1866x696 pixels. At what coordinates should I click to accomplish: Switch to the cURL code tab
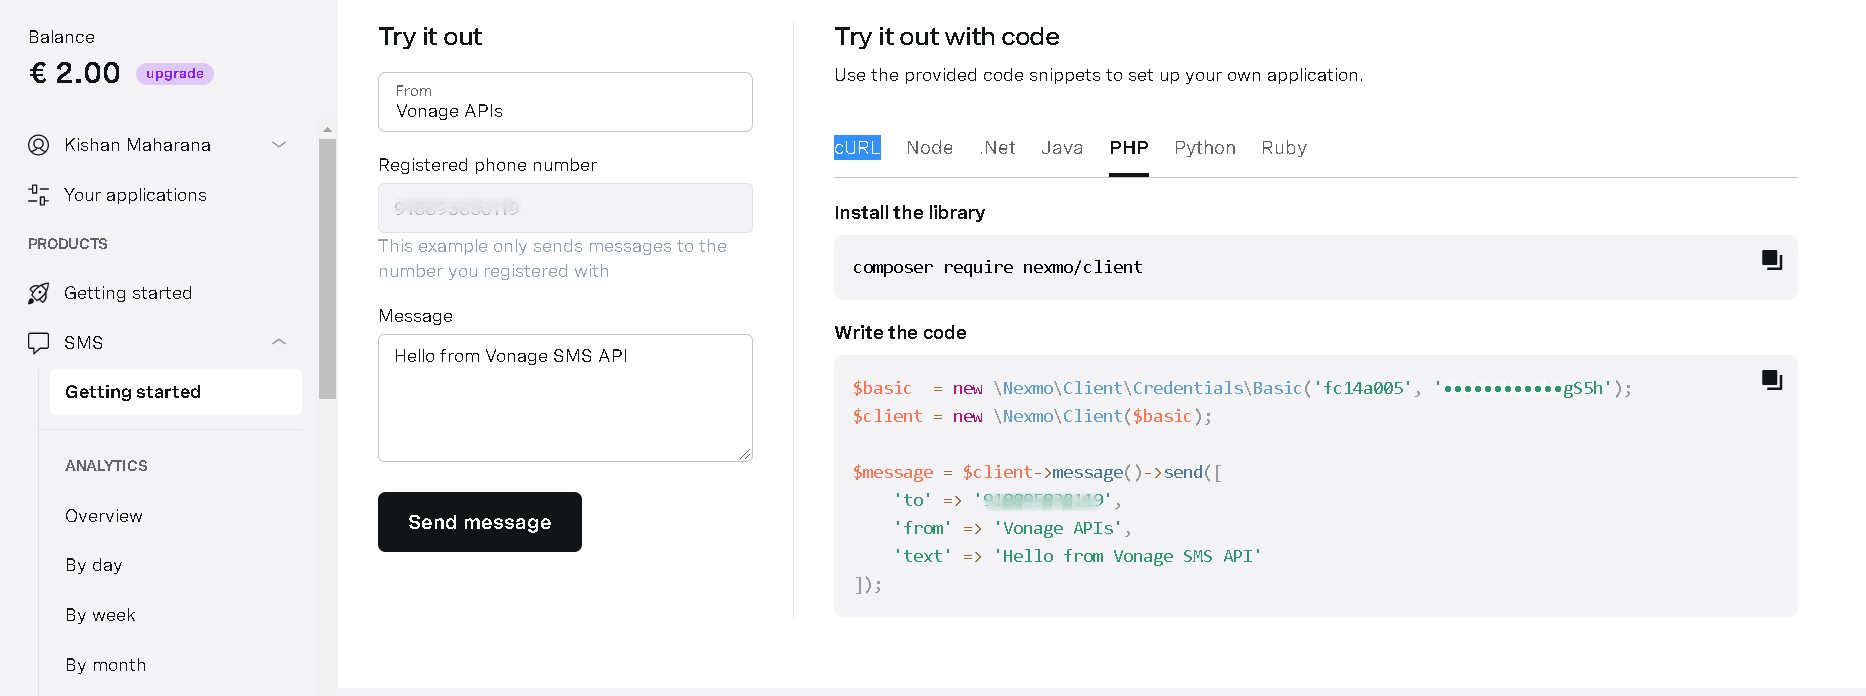tap(857, 148)
